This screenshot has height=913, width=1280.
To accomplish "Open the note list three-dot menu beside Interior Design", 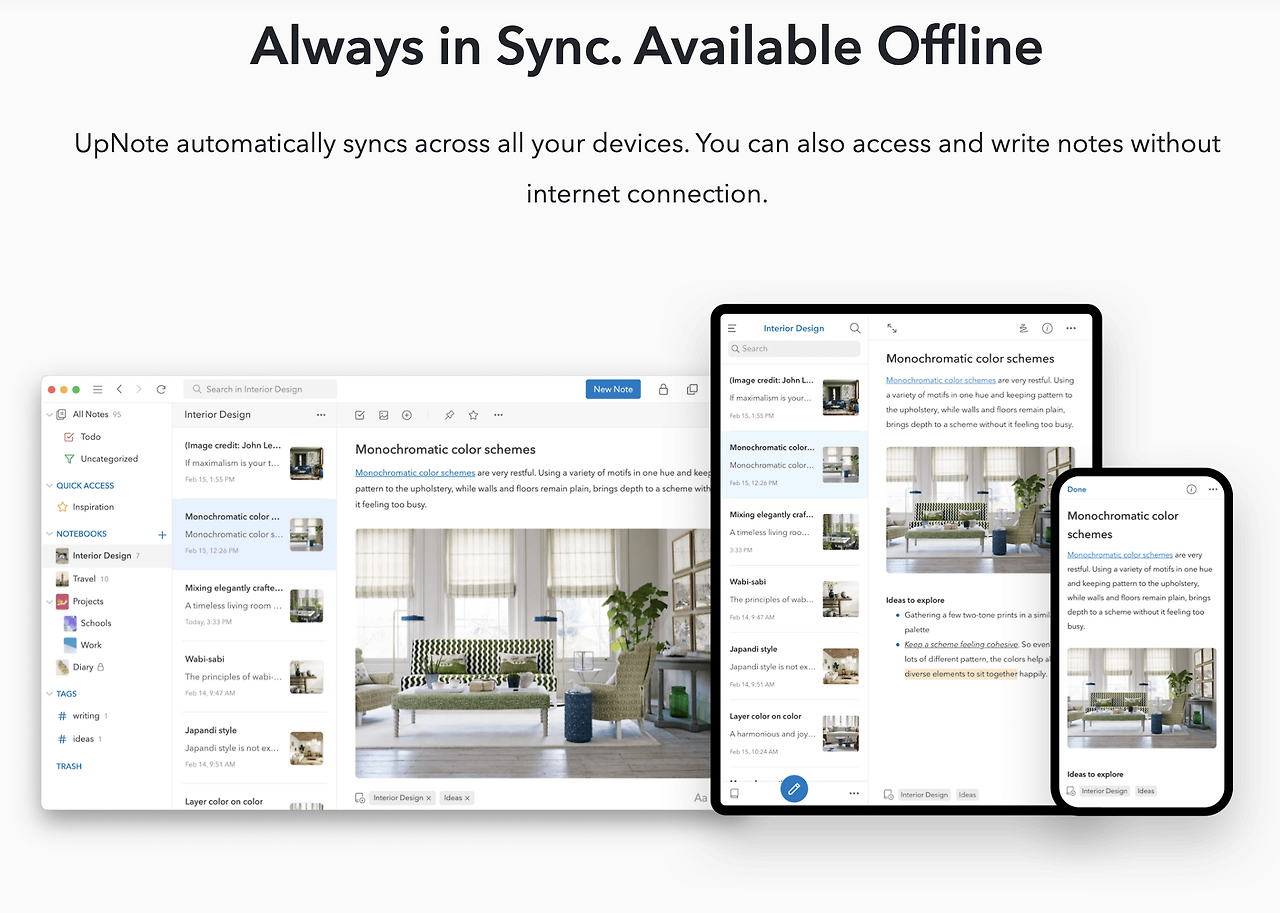I will tap(321, 415).
